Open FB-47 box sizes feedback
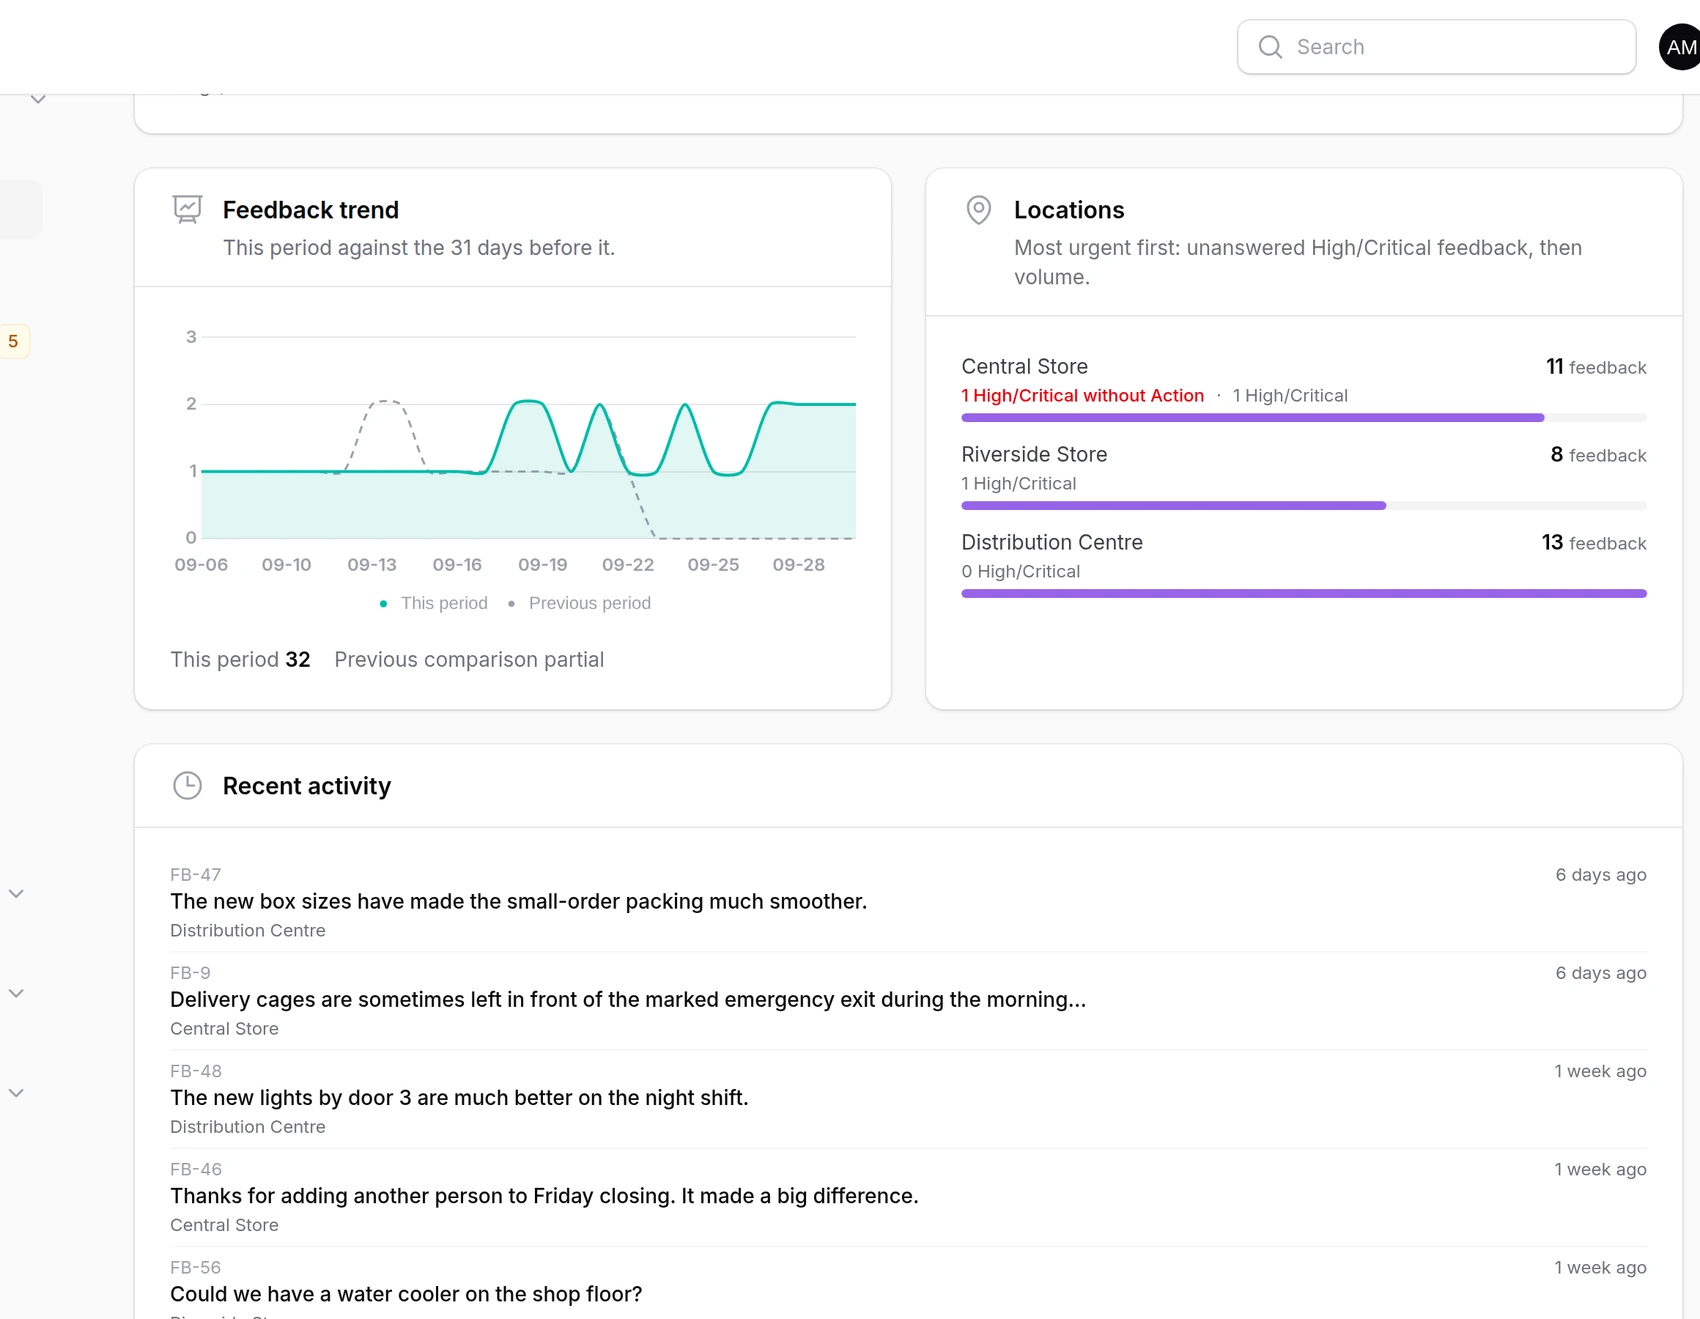Screen dimensions: 1700x1319 click(x=908, y=902)
